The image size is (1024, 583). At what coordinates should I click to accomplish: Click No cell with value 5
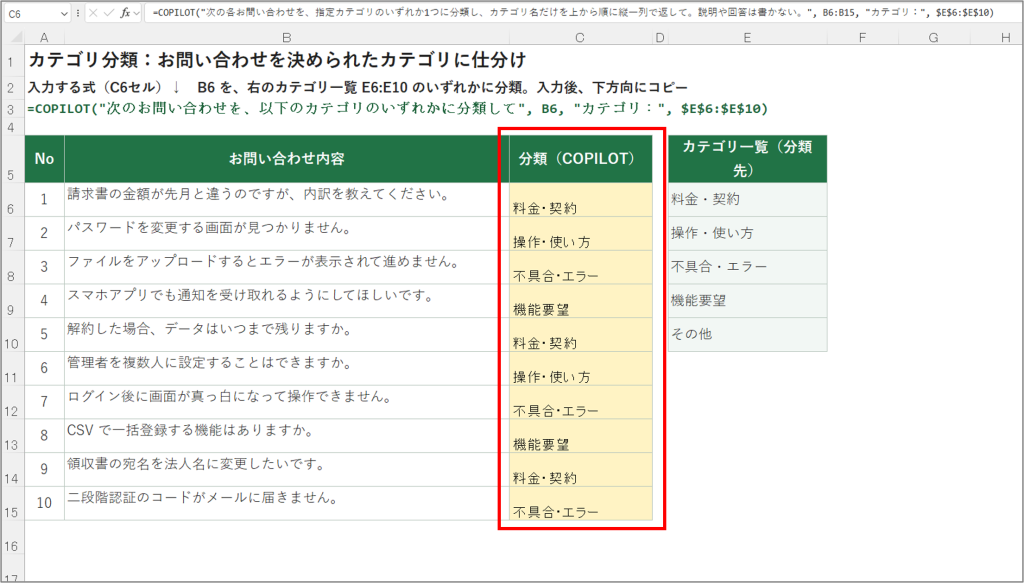pyautogui.click(x=44, y=334)
